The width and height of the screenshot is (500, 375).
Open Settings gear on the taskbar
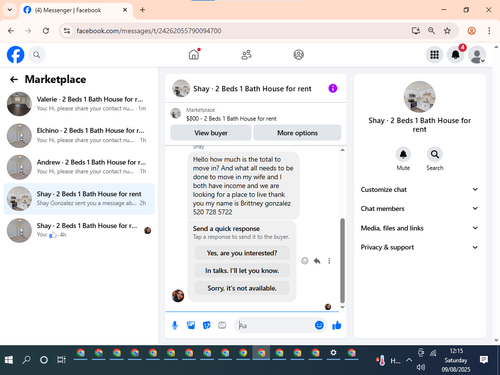(x=333, y=353)
